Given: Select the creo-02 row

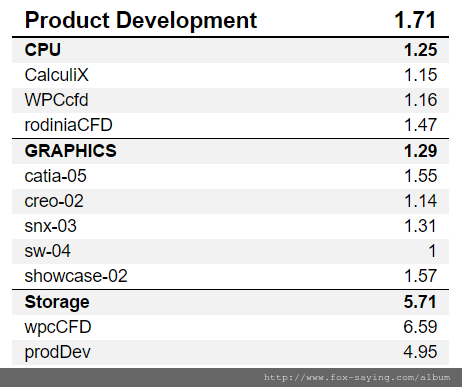Looking at the screenshot, I should (x=230, y=201).
